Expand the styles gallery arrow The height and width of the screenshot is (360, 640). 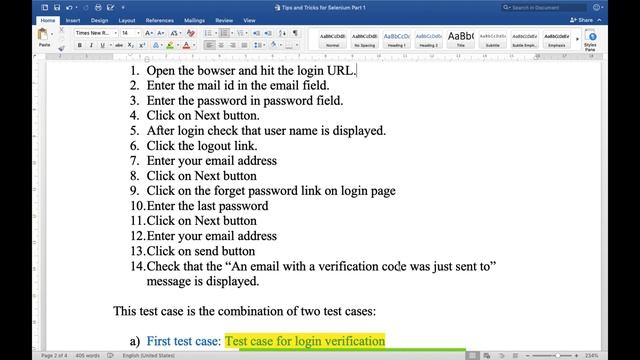point(577,39)
